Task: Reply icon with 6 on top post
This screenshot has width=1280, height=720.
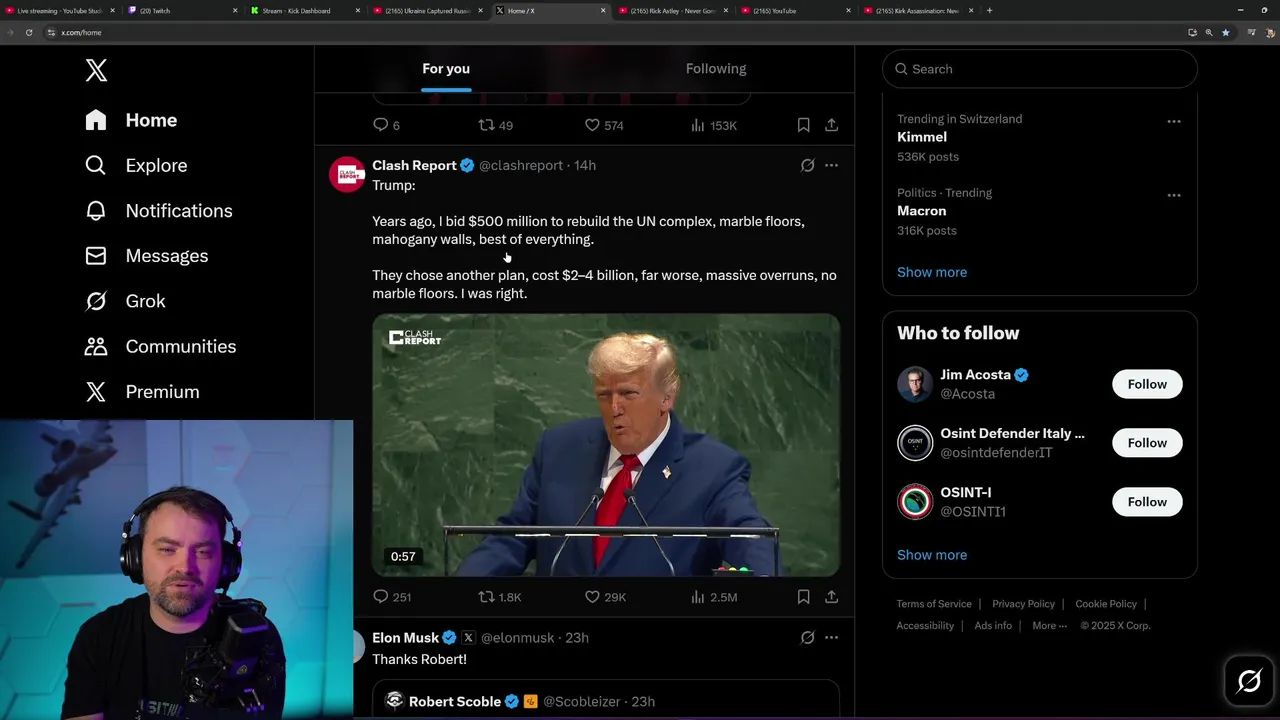Action: [x=386, y=125]
